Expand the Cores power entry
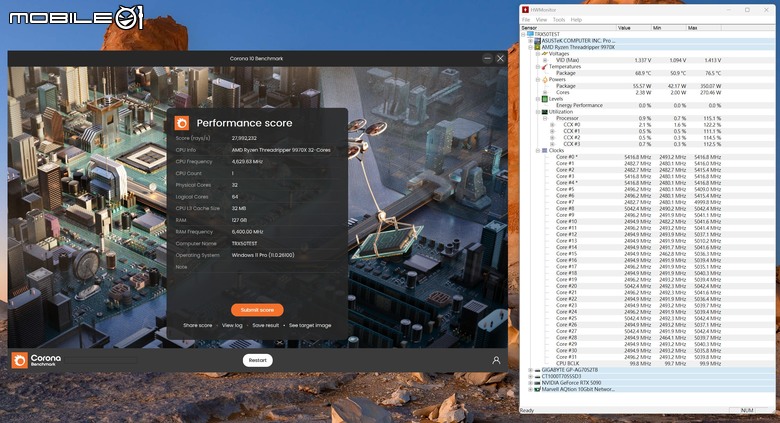The image size is (780, 423). click(545, 92)
